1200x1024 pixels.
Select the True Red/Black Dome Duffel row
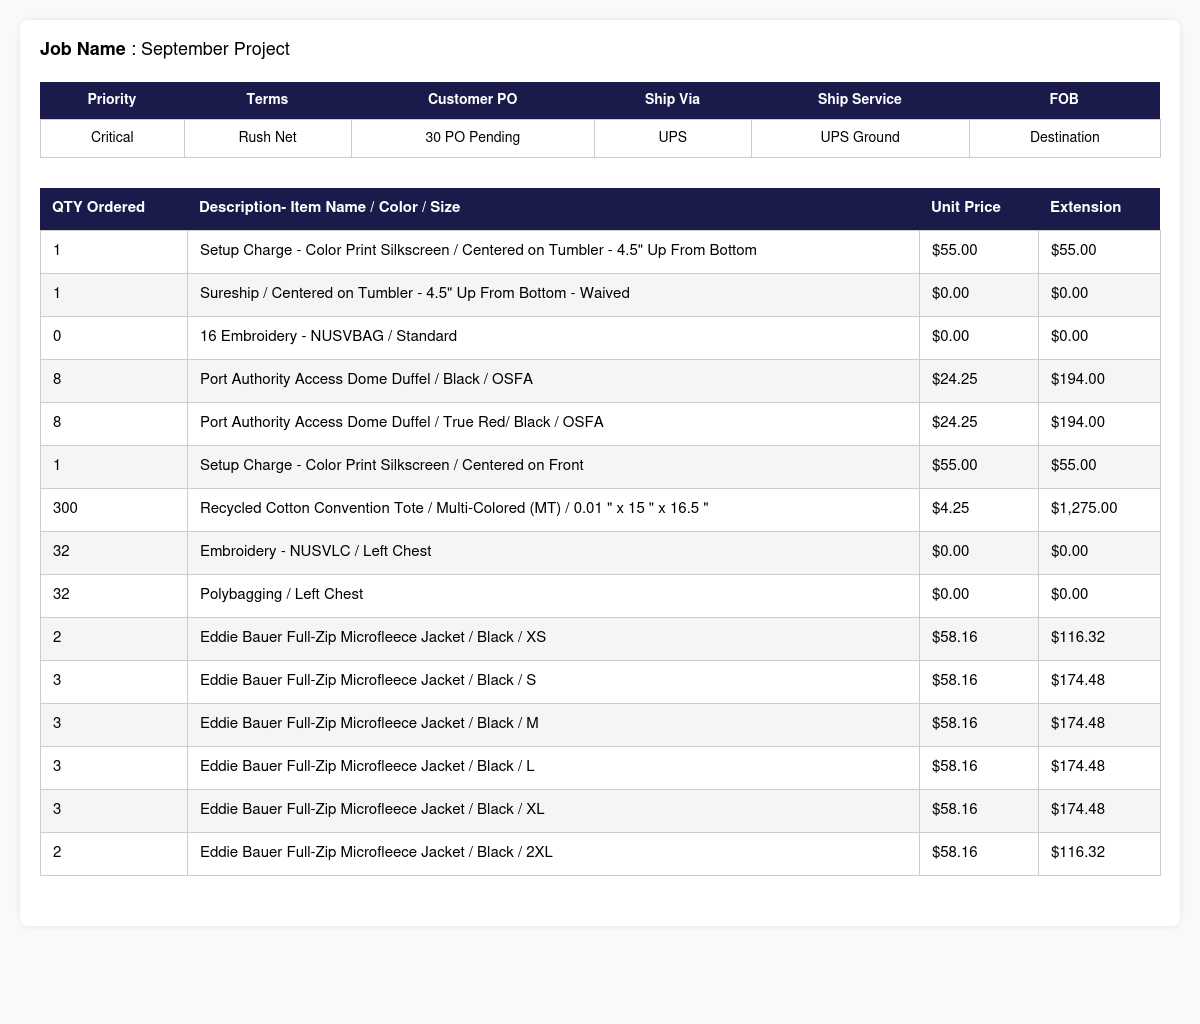(x=600, y=423)
